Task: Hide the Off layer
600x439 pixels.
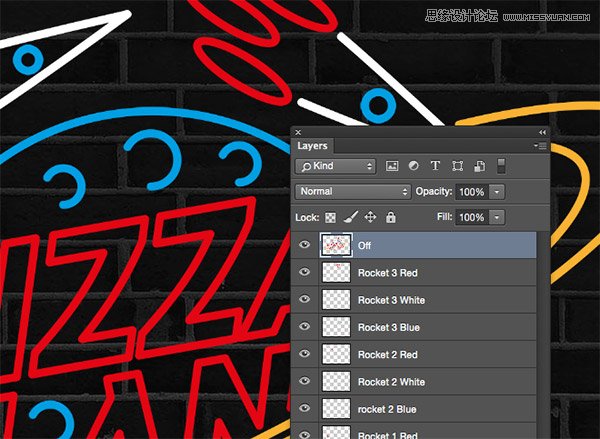Action: point(305,244)
